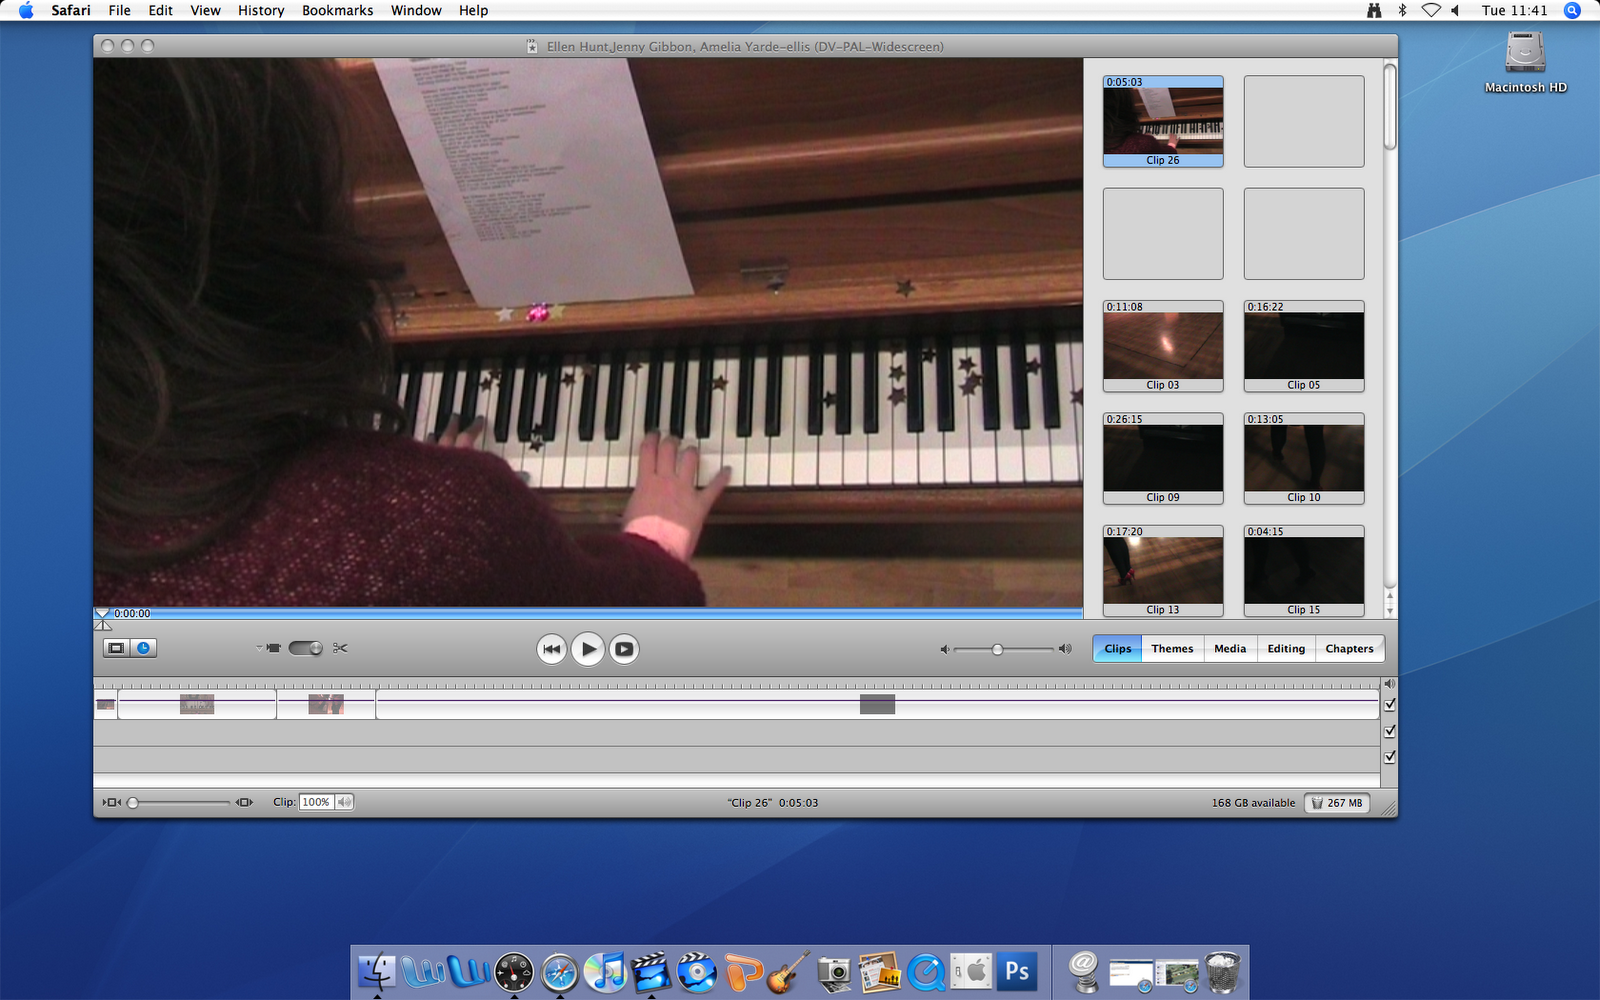Click the high volume speaker icon

coord(1065,649)
